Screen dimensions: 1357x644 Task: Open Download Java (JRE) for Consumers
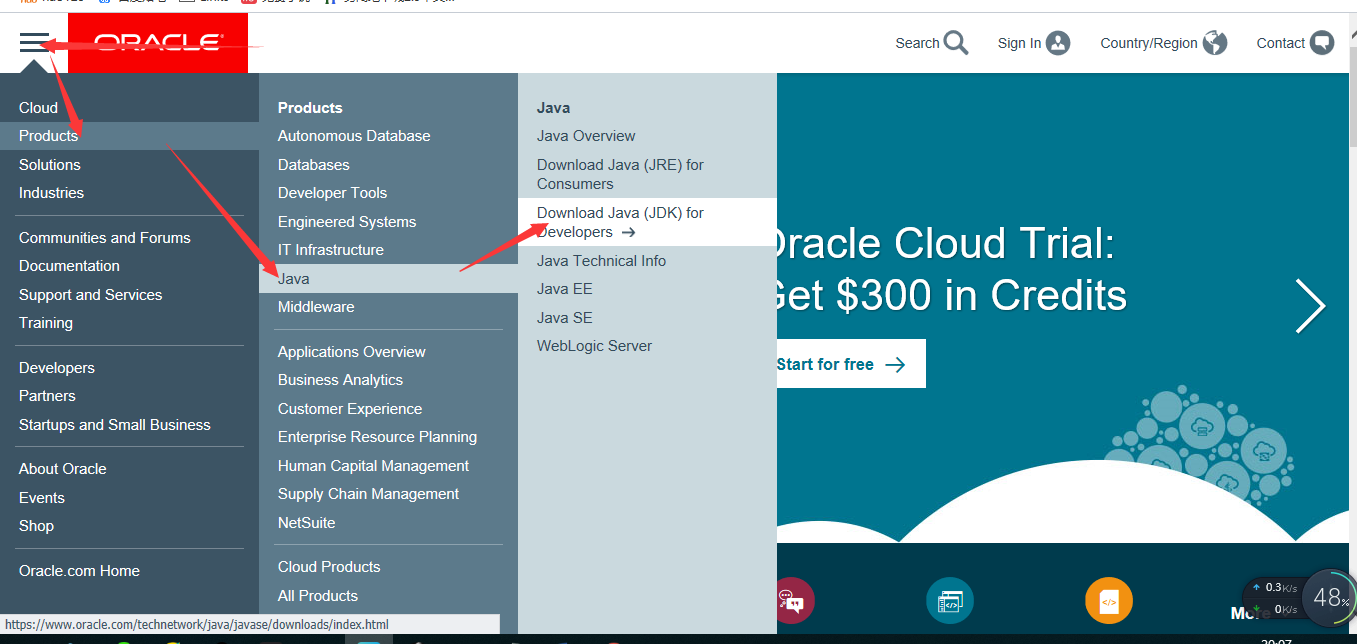620,174
